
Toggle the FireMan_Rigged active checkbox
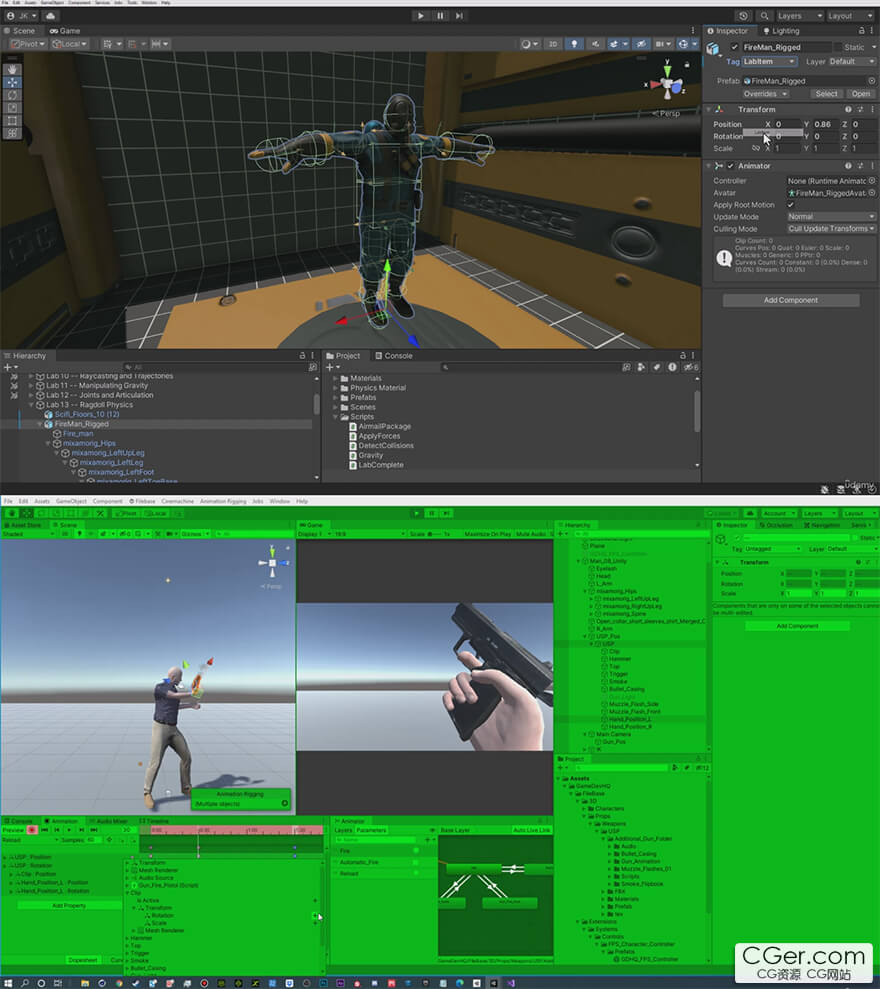734,47
